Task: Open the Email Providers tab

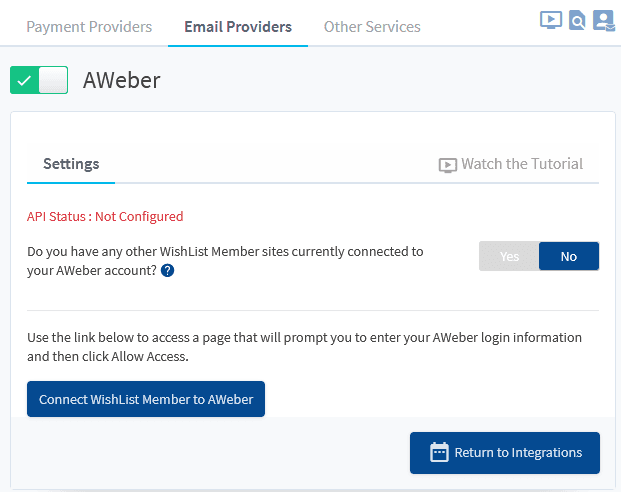Action: [238, 26]
